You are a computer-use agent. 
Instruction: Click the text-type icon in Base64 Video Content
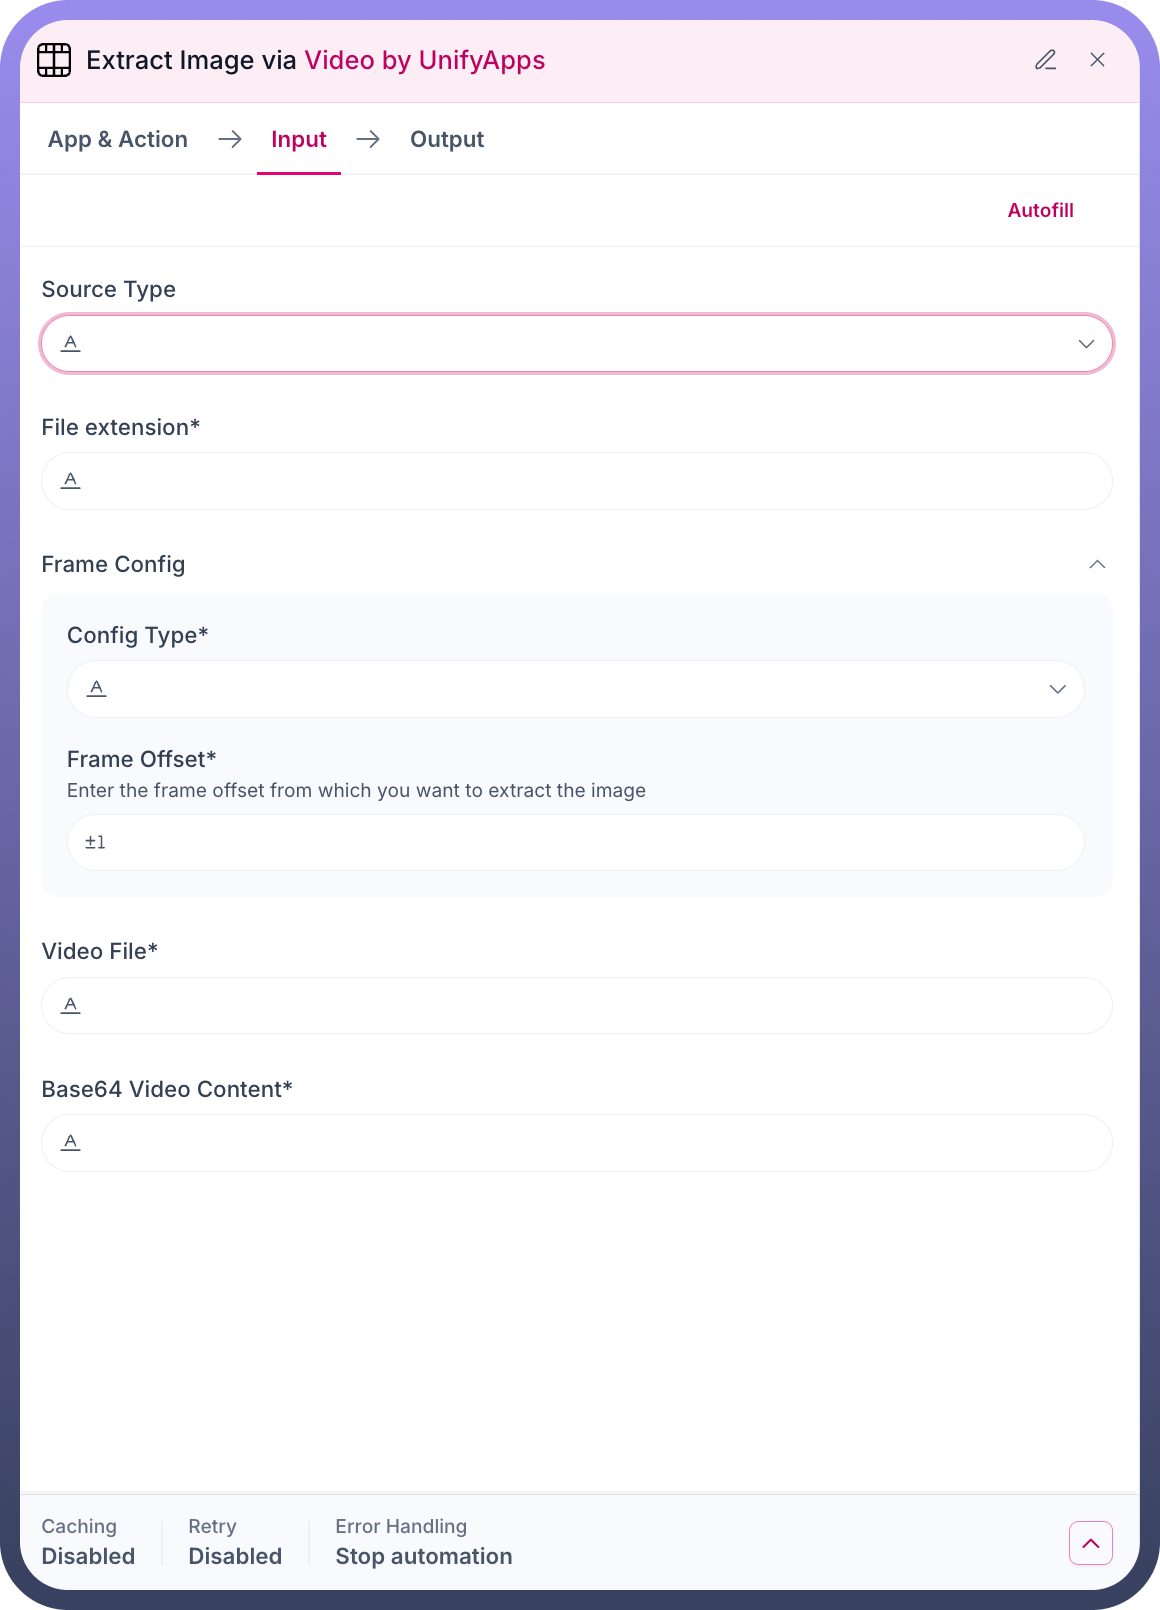71,1142
